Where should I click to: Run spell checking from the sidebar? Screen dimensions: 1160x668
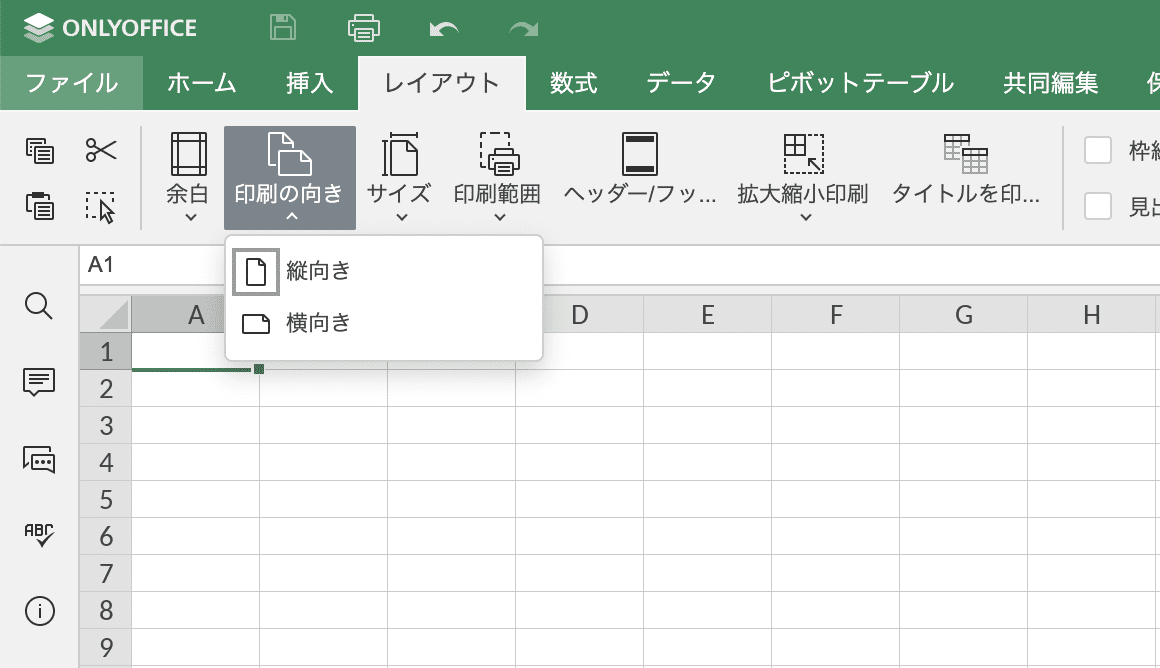click(38, 535)
